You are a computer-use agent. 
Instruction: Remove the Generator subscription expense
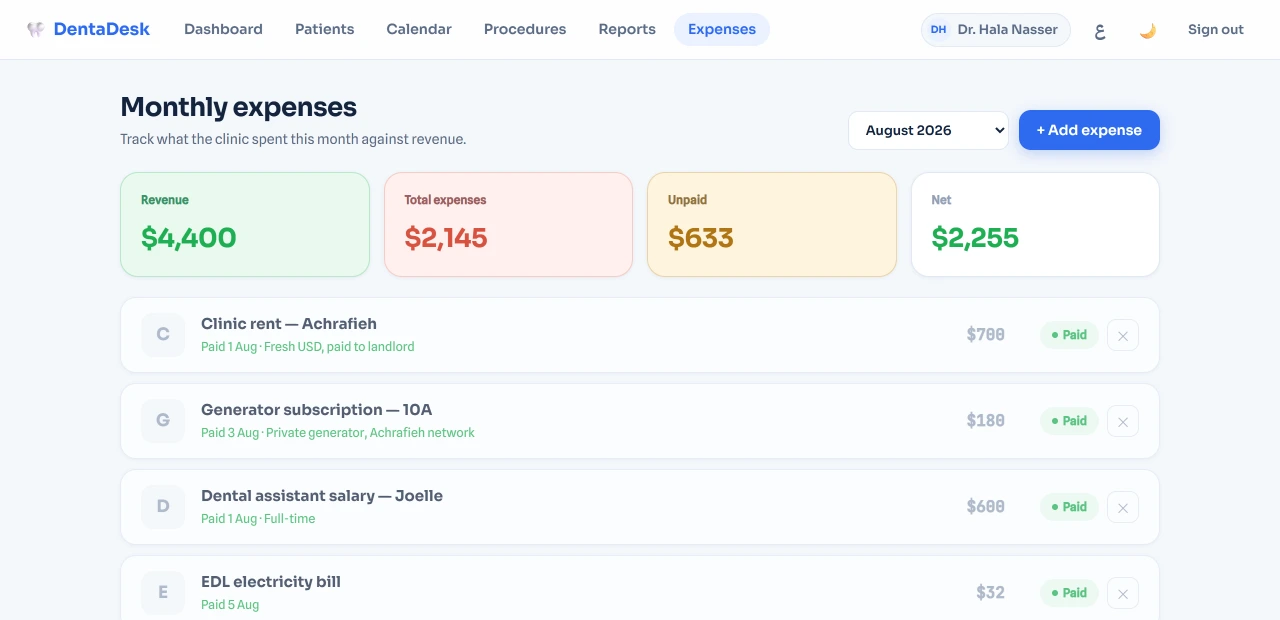pos(1123,421)
